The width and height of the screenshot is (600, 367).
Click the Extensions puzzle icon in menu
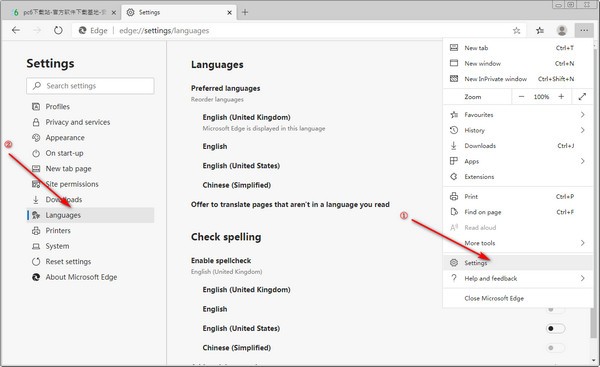[454, 177]
